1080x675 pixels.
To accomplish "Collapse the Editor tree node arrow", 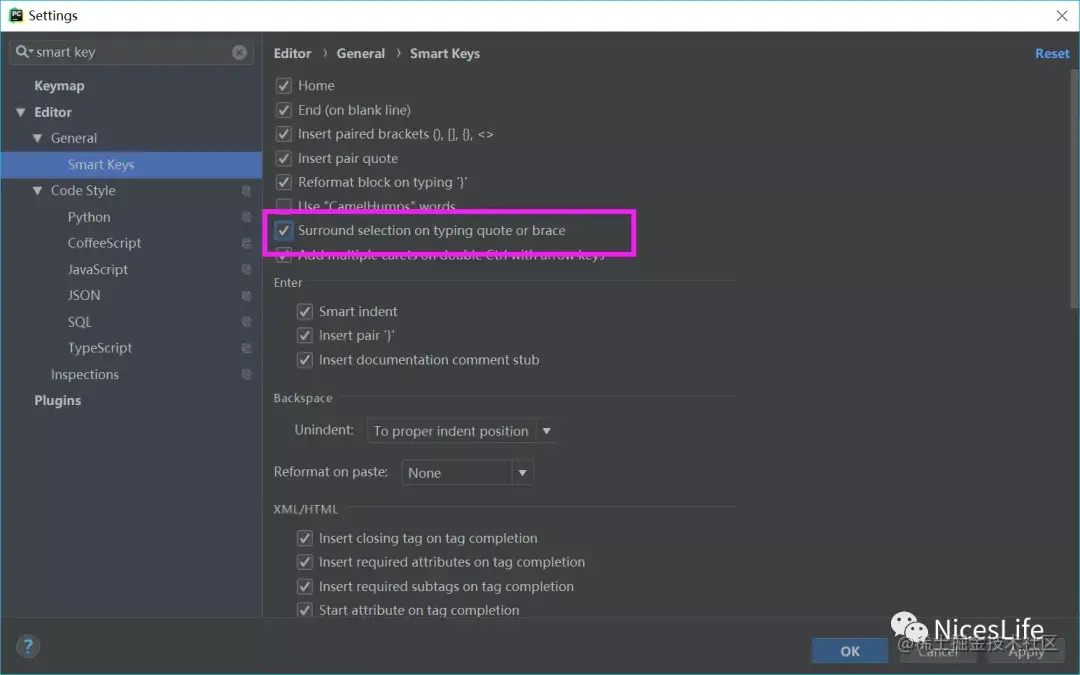I will [x=21, y=112].
